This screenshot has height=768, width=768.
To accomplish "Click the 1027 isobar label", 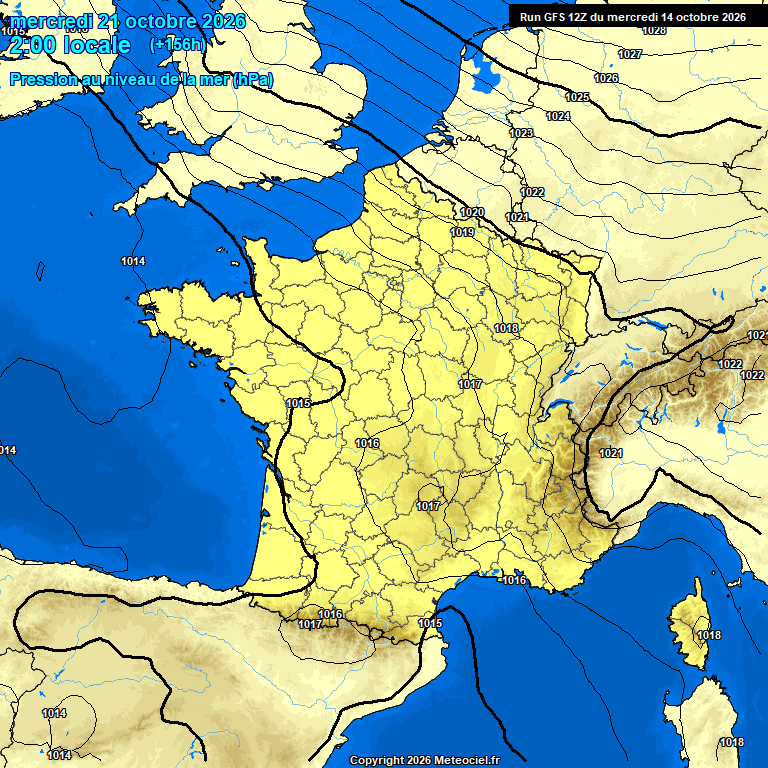I will (630, 54).
